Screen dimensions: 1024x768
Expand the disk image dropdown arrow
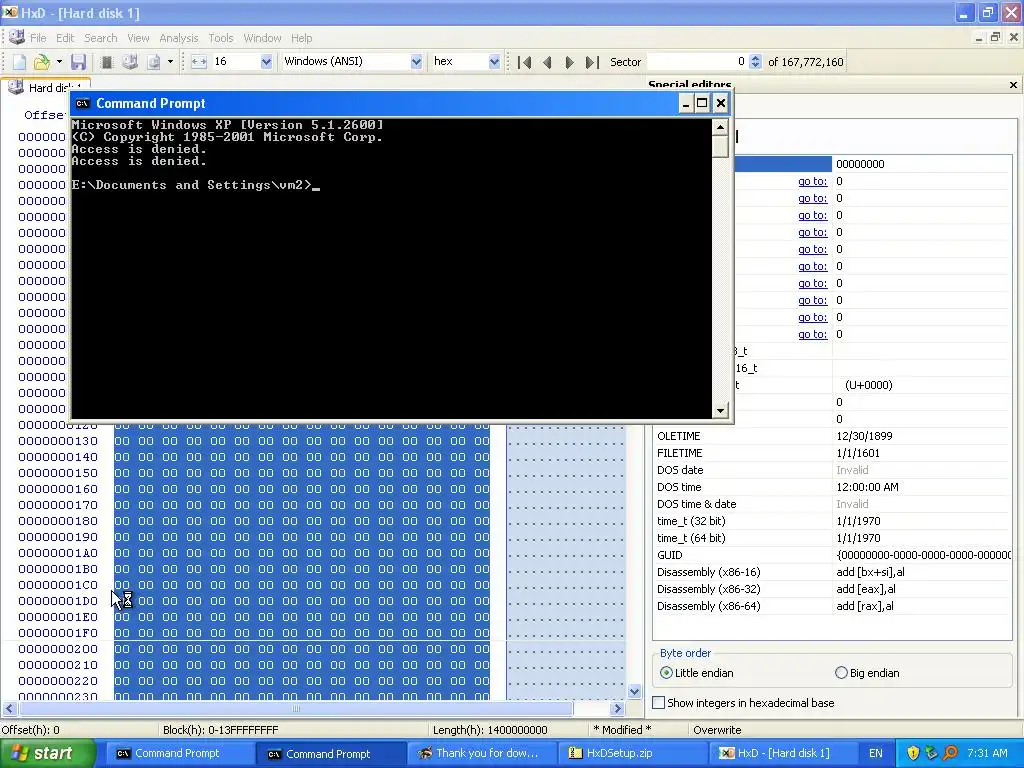[x=170, y=62]
